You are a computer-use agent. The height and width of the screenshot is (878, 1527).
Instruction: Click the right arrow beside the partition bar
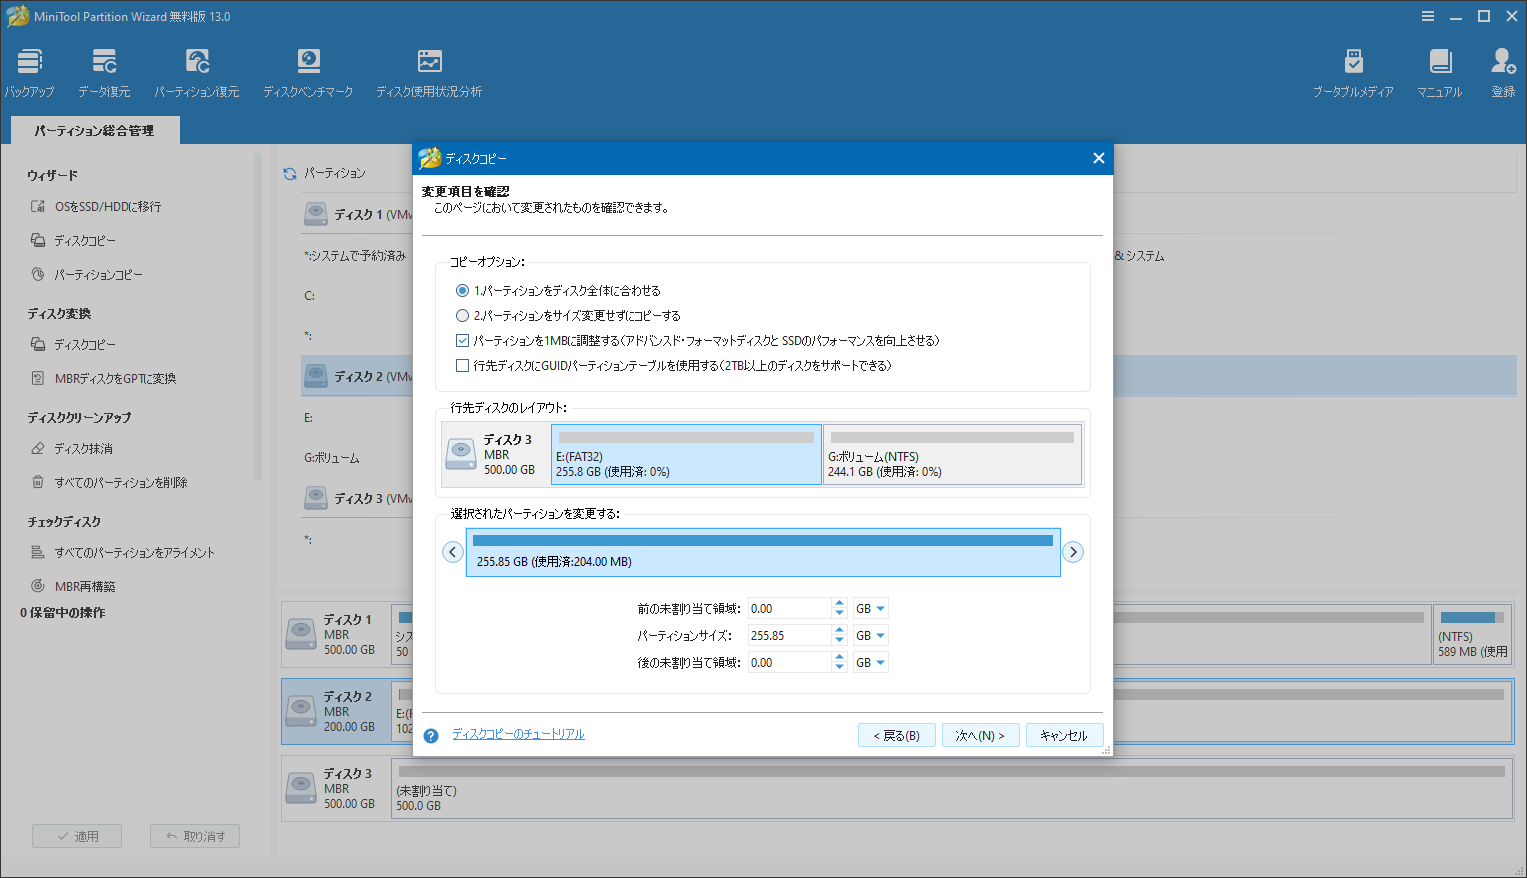(1073, 551)
